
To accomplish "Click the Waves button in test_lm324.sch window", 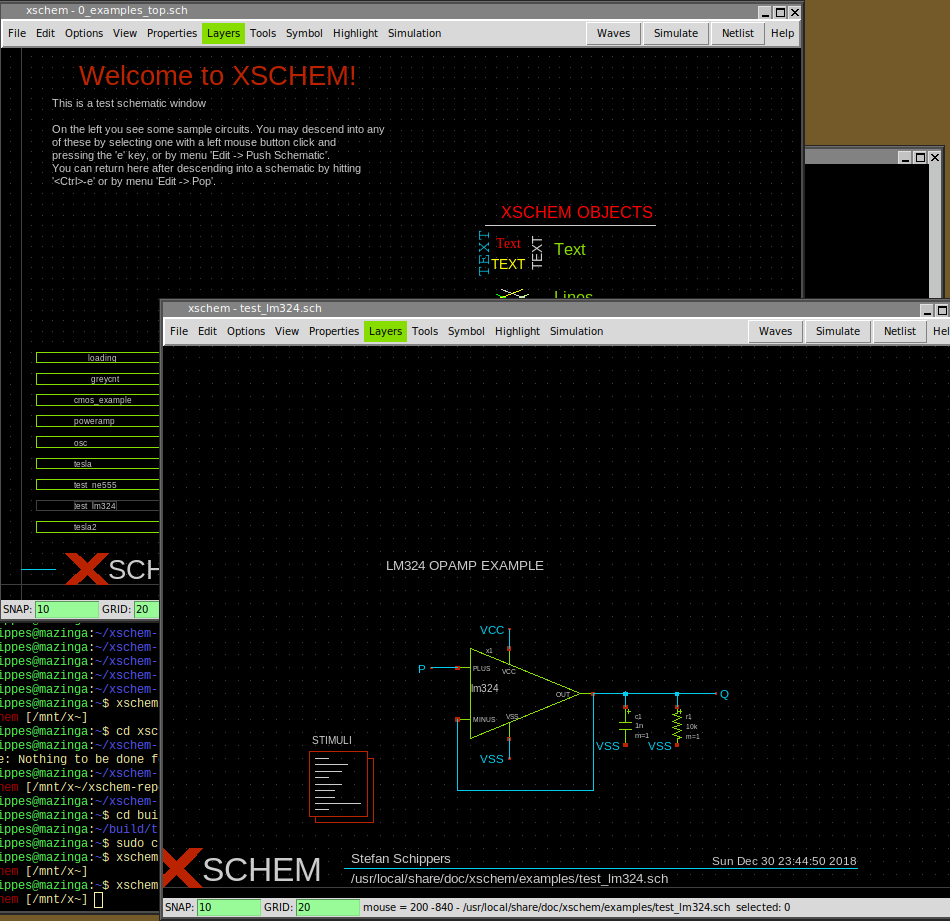I will (775, 331).
